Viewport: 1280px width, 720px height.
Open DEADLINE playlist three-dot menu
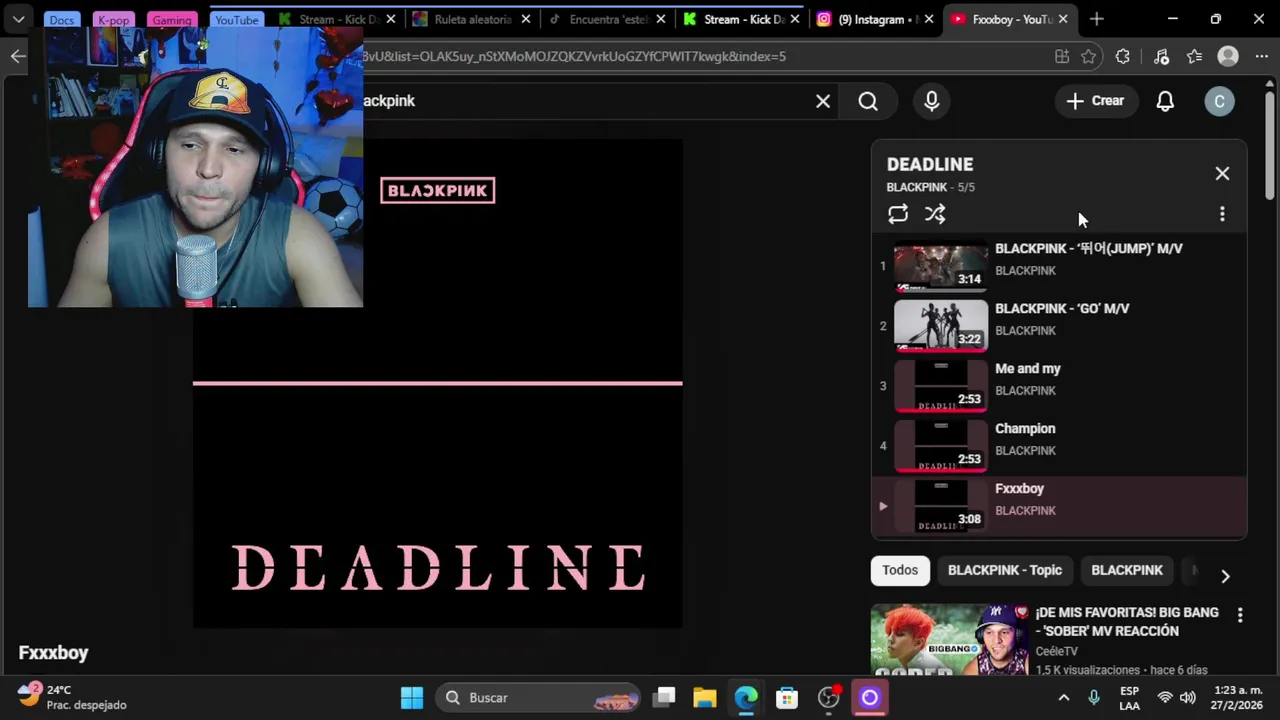[1222, 214]
